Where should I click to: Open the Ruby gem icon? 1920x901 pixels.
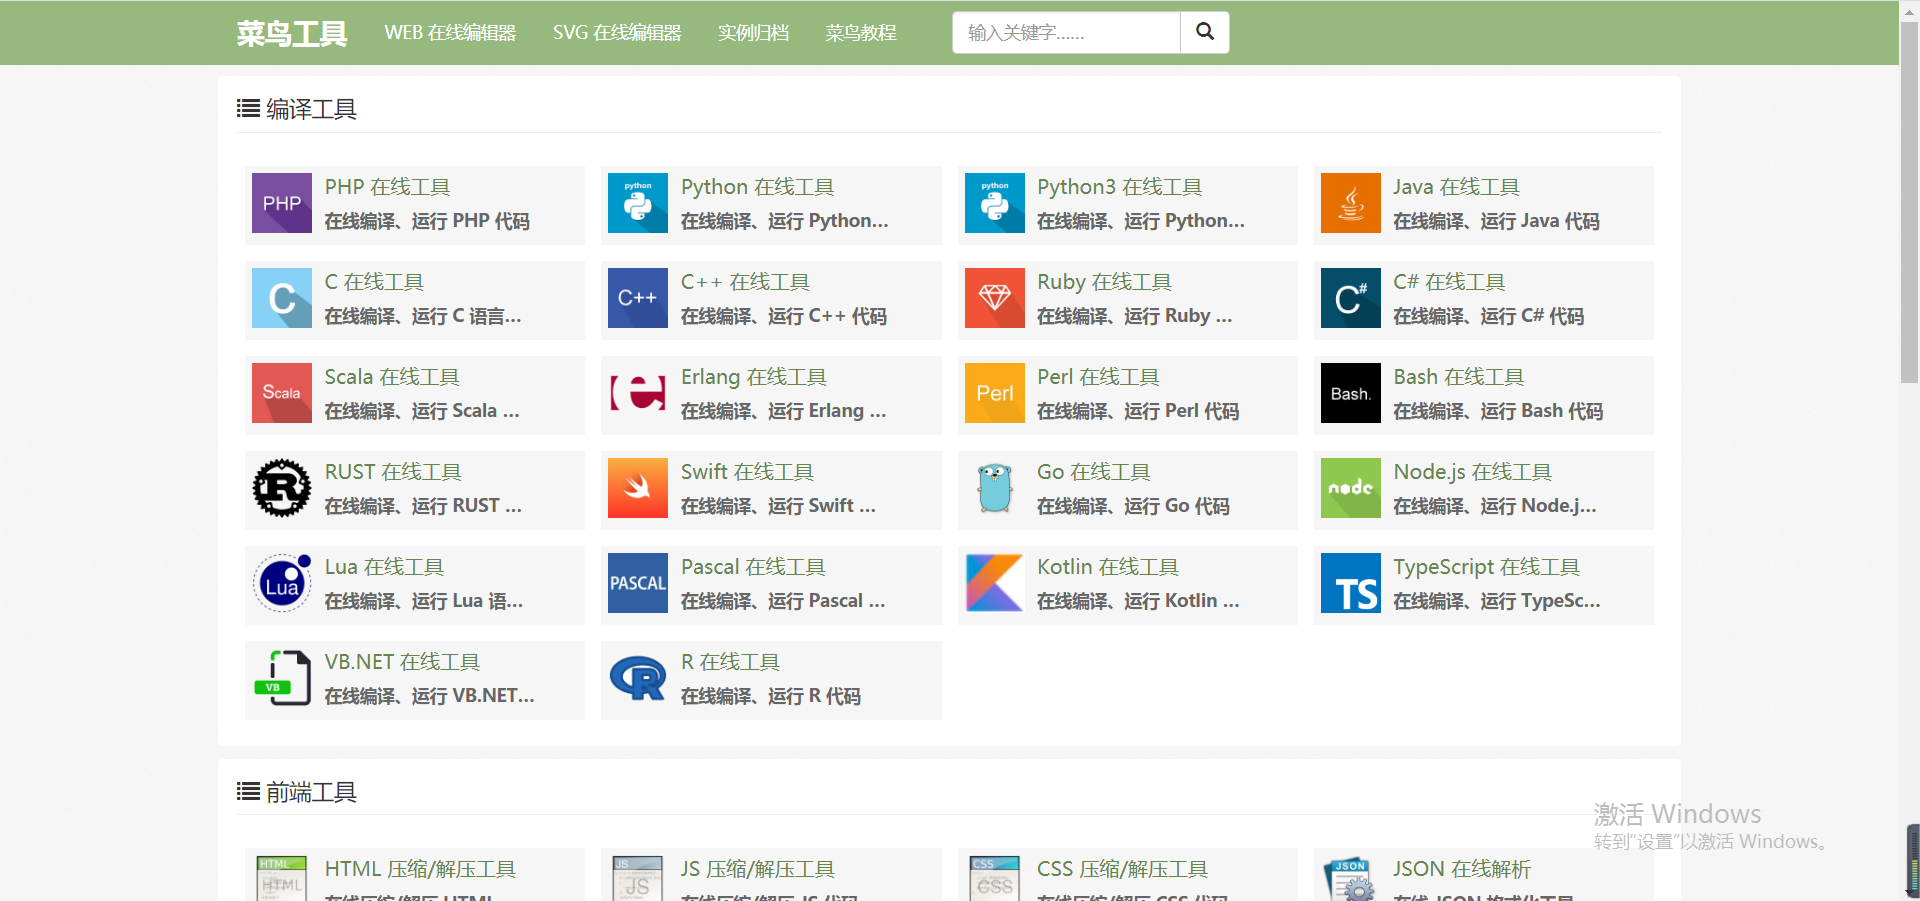point(995,298)
